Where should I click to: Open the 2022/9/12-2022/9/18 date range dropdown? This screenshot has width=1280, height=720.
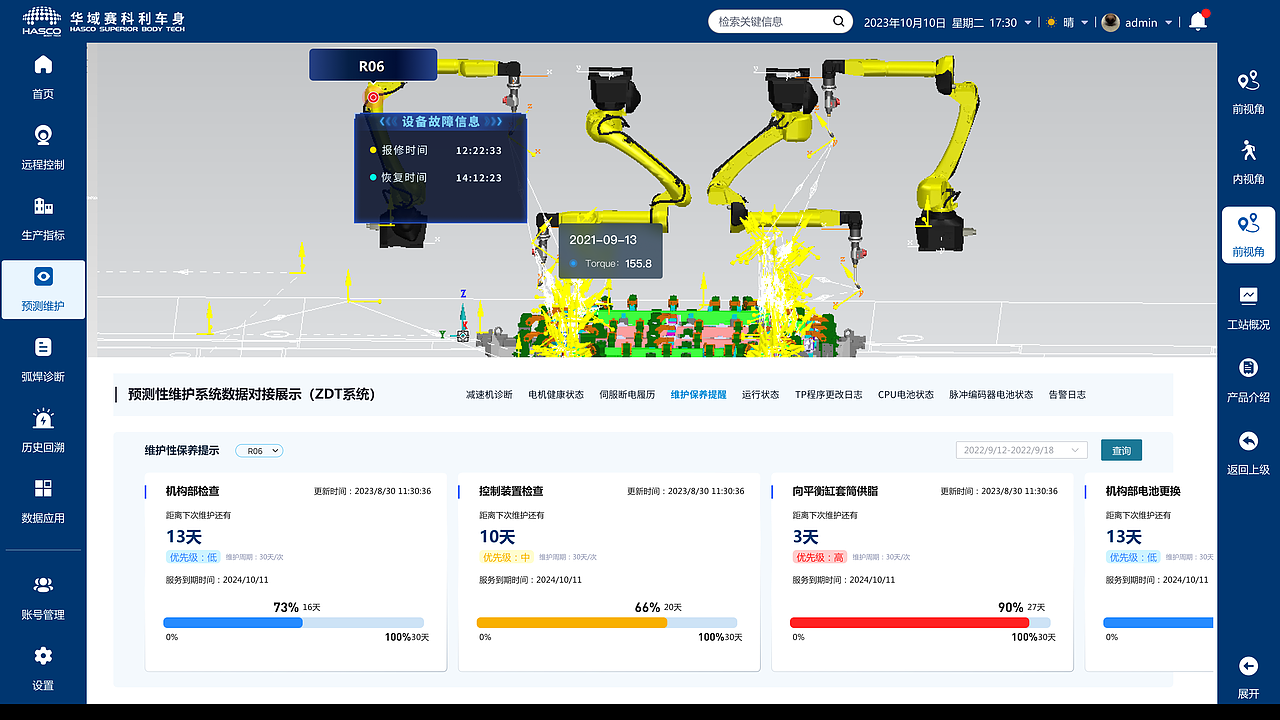click(1021, 450)
